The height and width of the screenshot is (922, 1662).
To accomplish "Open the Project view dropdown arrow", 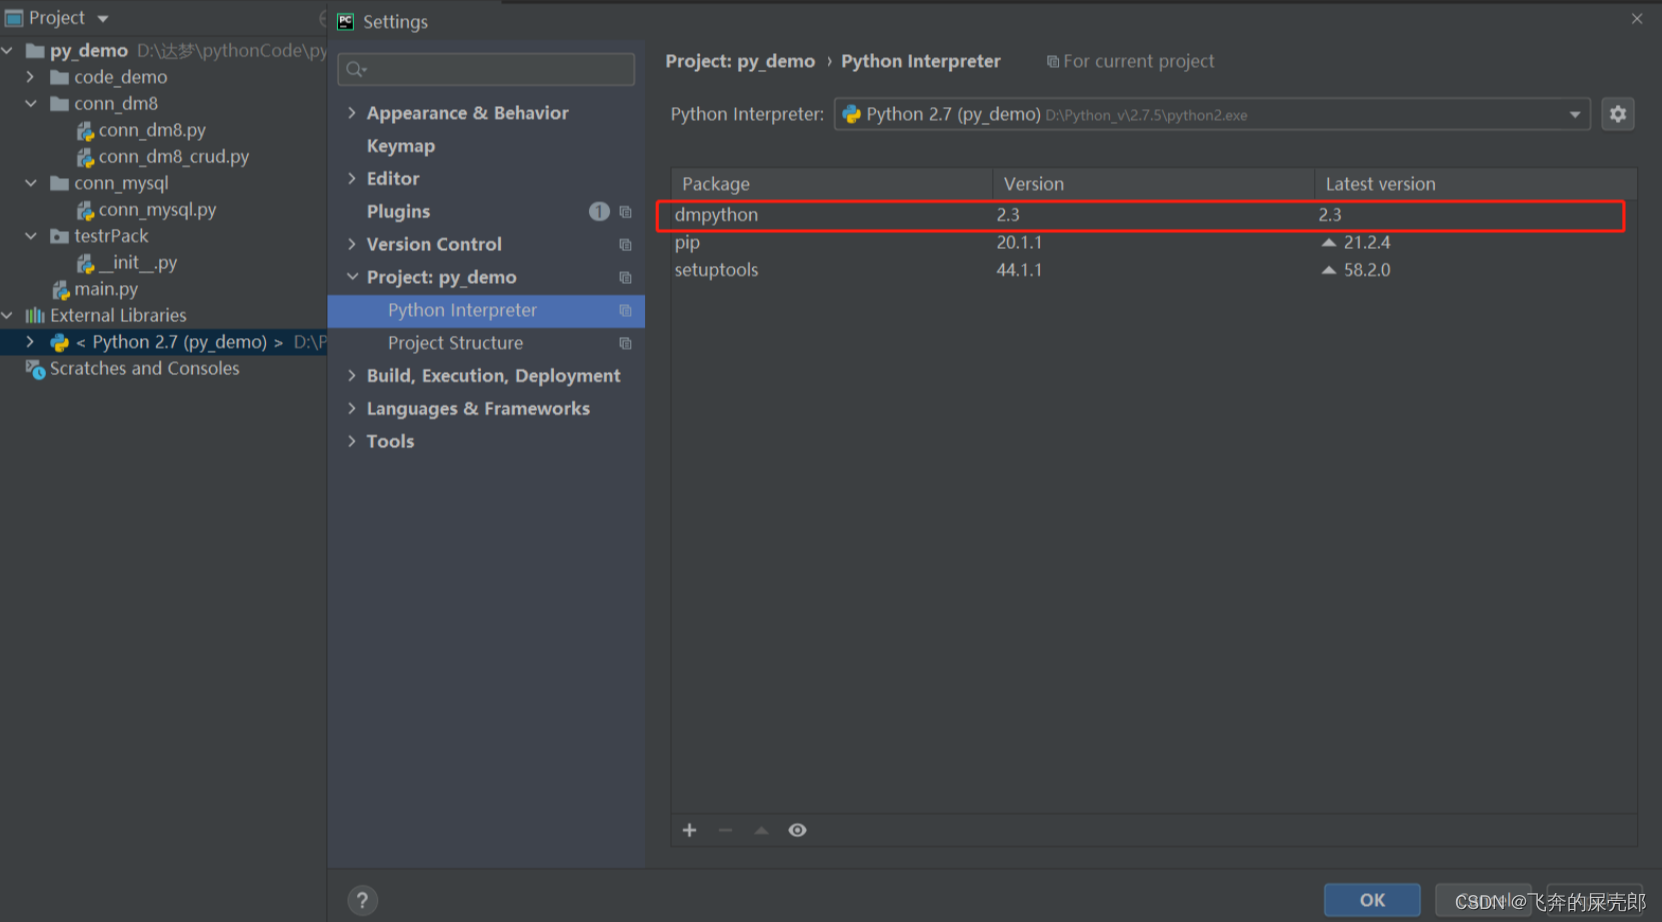I will [x=103, y=18].
